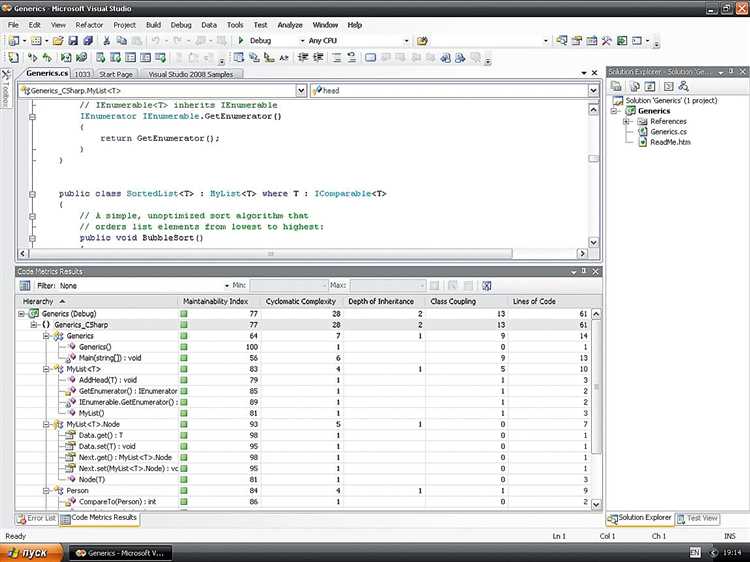The width and height of the screenshot is (750, 562).
Task: Copy icon in the standard toolbar
Action: point(121,41)
